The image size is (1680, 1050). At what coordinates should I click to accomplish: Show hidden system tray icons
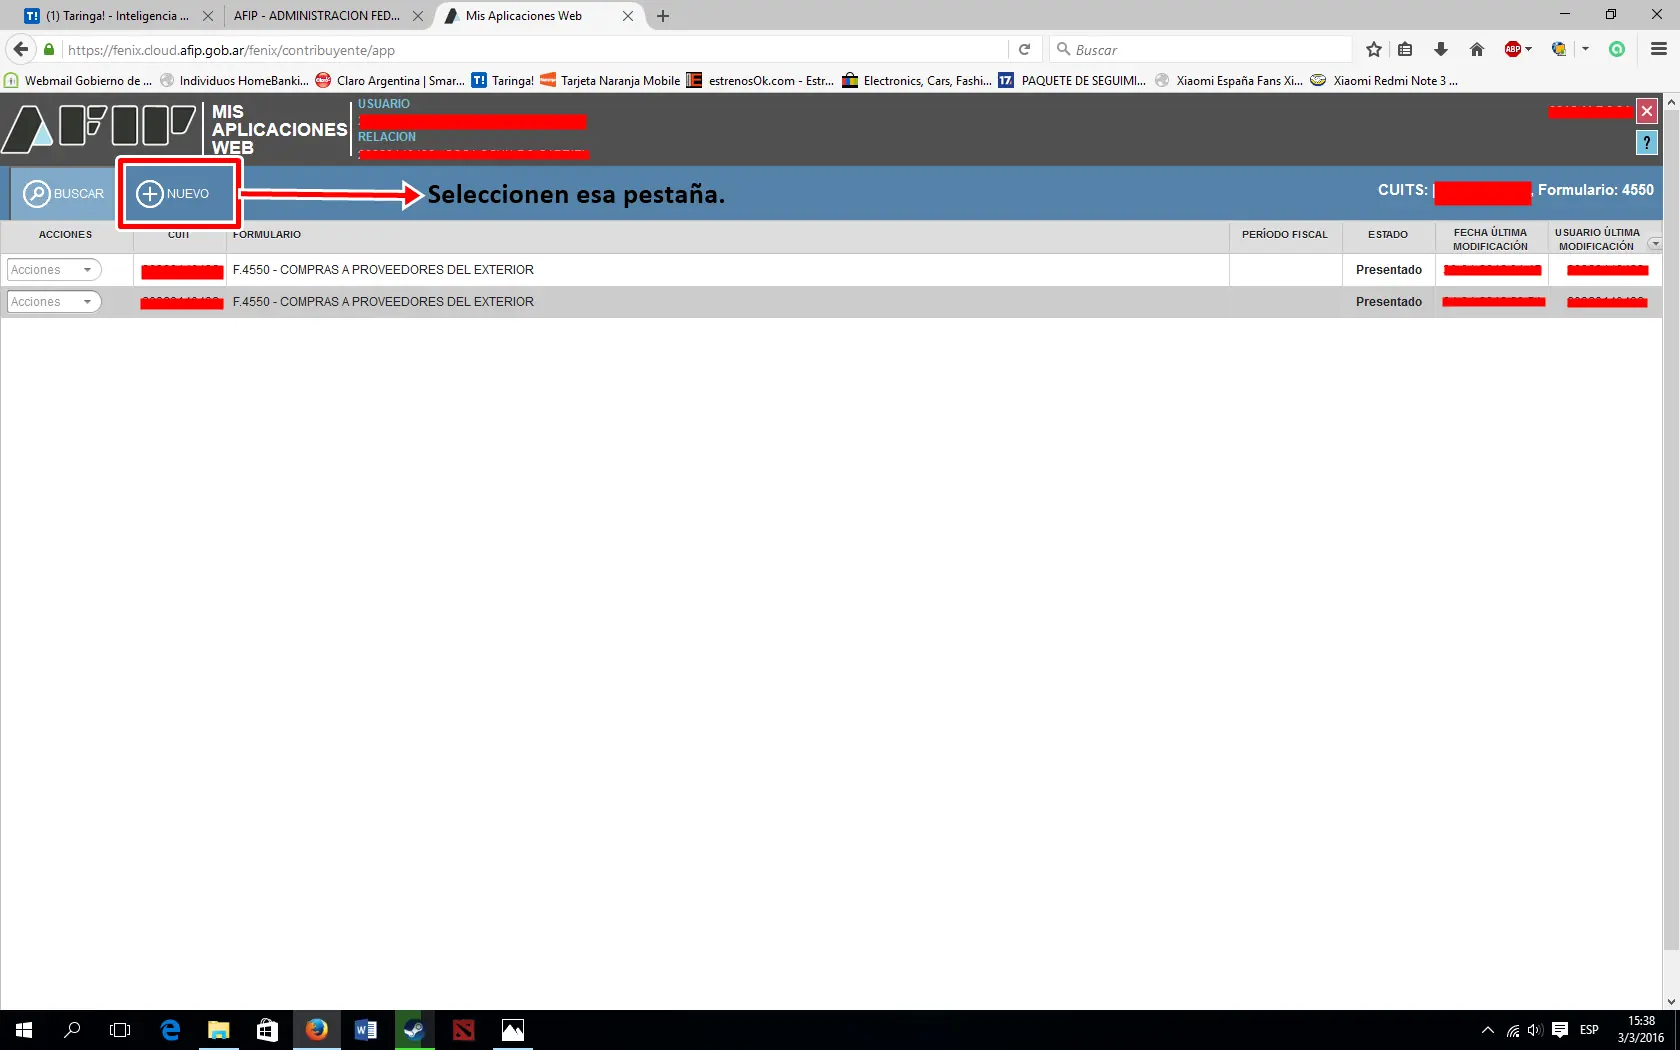[1487, 1030]
